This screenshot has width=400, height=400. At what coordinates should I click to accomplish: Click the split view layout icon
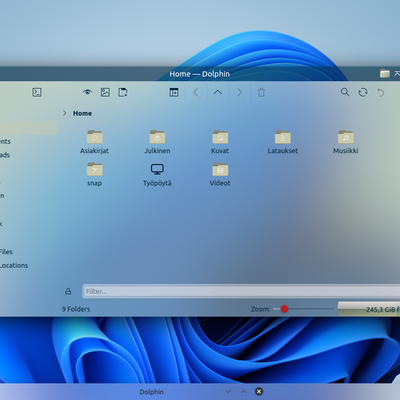click(174, 92)
